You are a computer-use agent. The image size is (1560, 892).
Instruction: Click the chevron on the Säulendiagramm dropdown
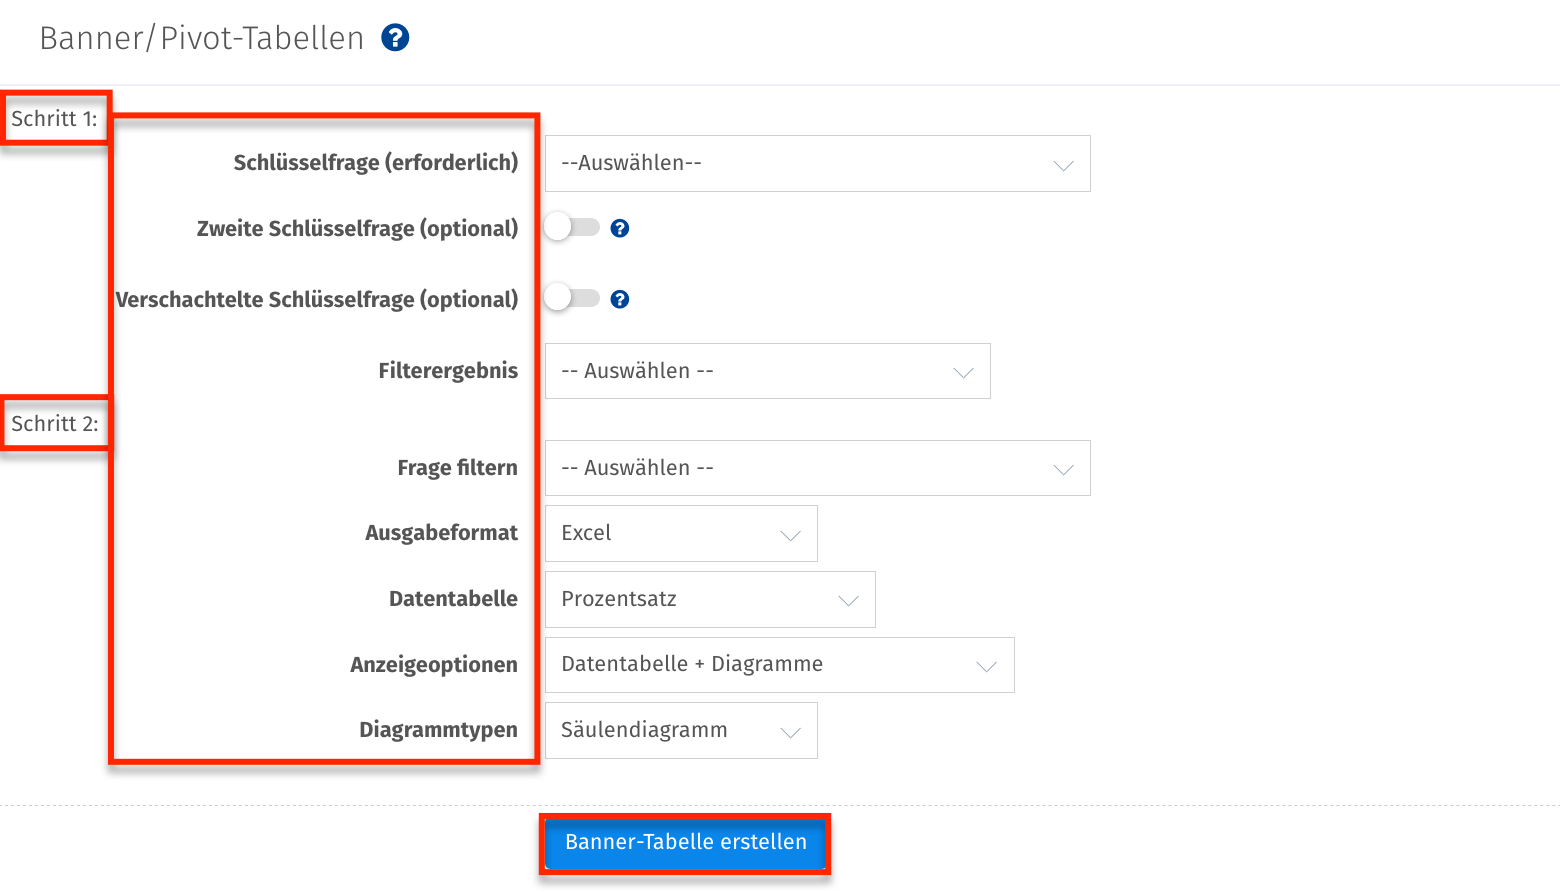coord(791,730)
